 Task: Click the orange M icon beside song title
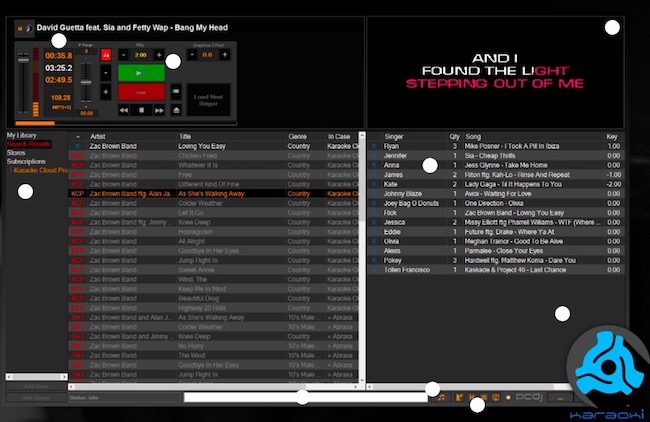click(19, 29)
